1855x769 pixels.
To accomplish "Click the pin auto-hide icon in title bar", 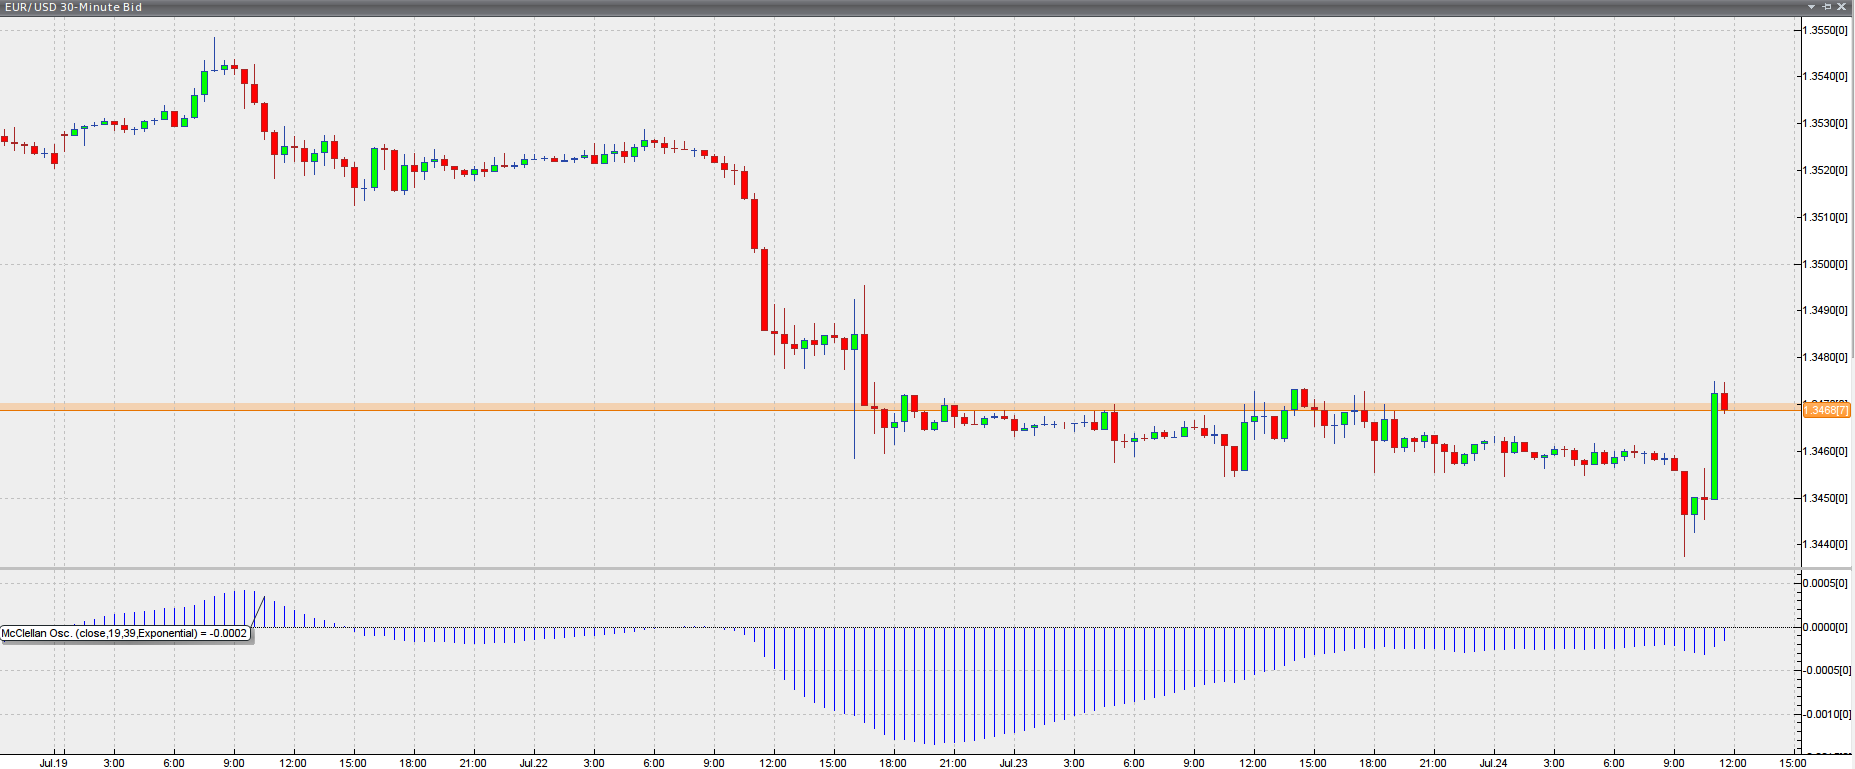I will [1827, 7].
